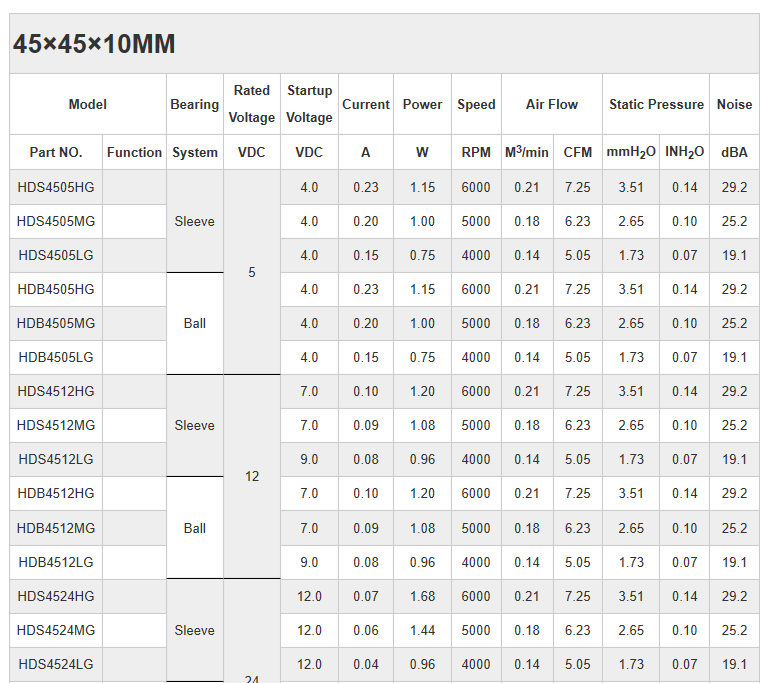The width and height of the screenshot is (765, 683).
Task: Select the HDS4524HG part number
Action: point(56,596)
